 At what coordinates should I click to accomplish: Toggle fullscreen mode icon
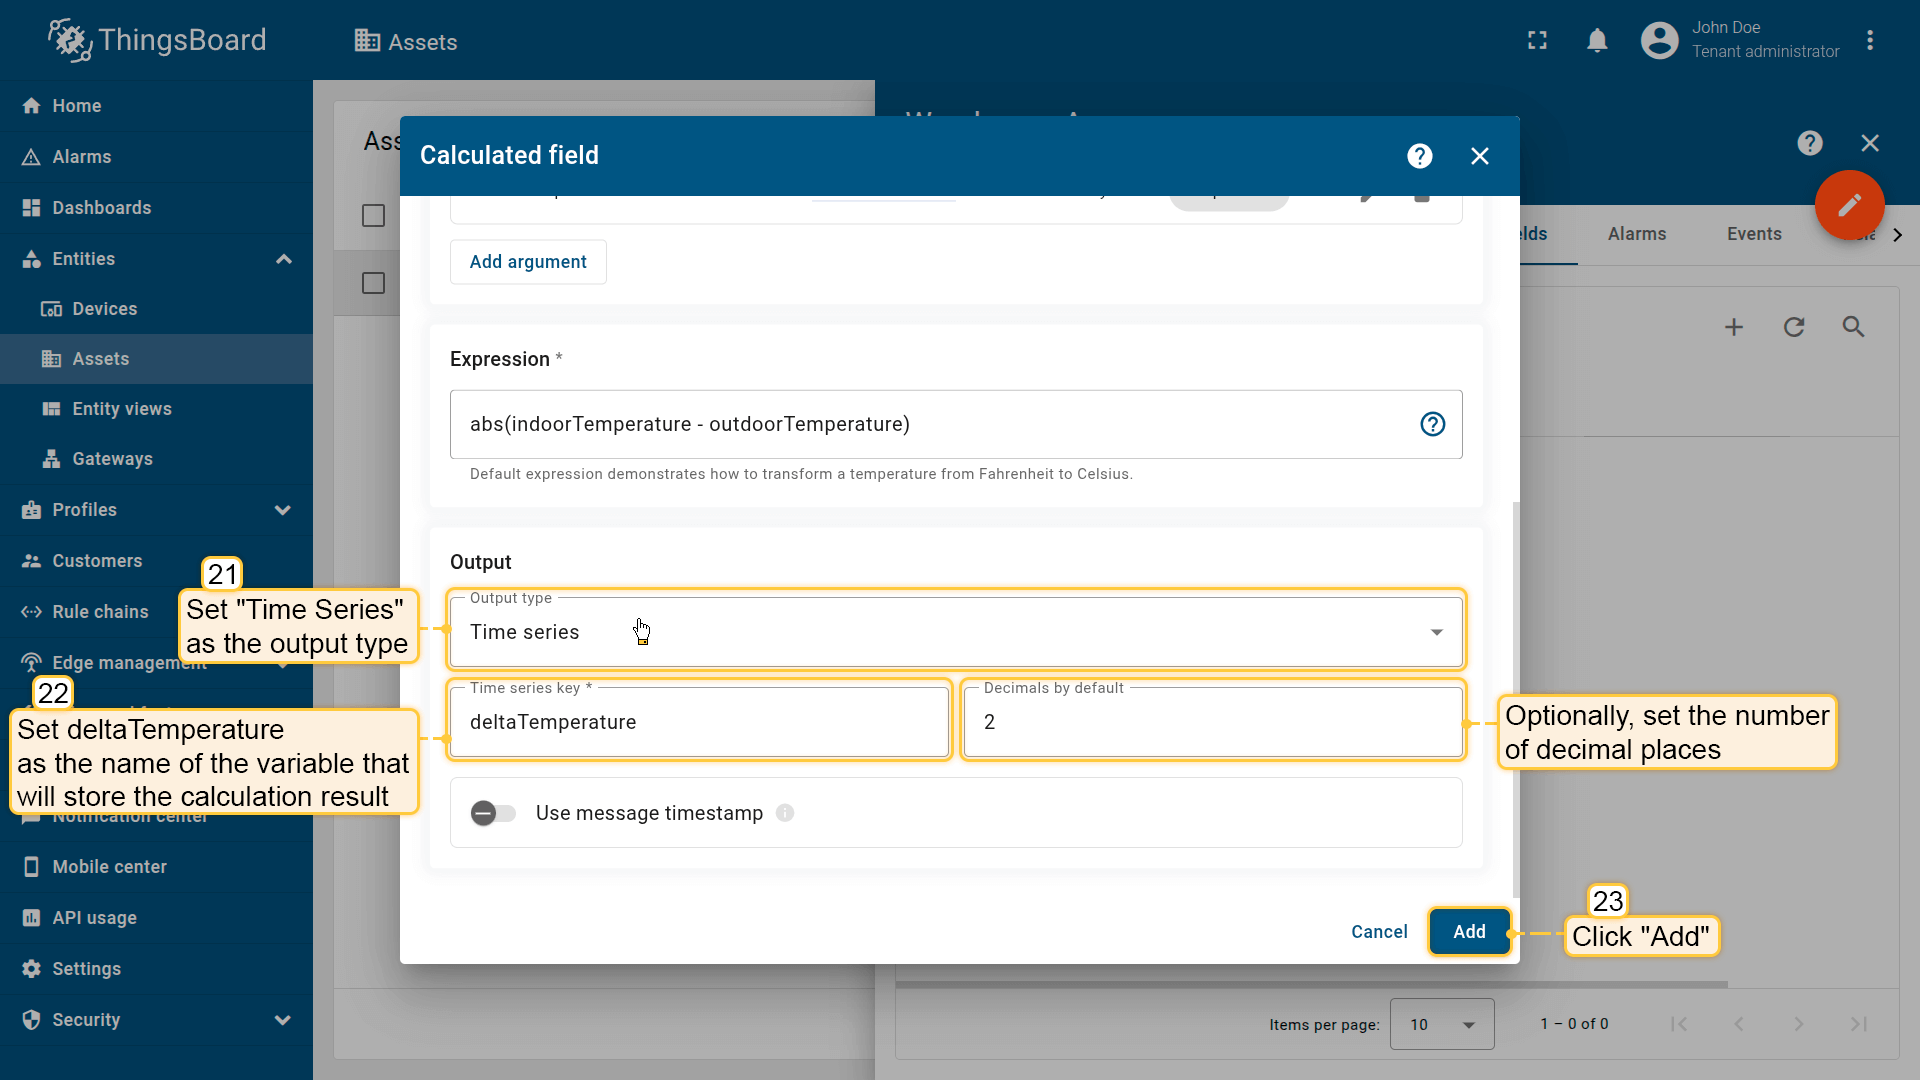click(1537, 41)
